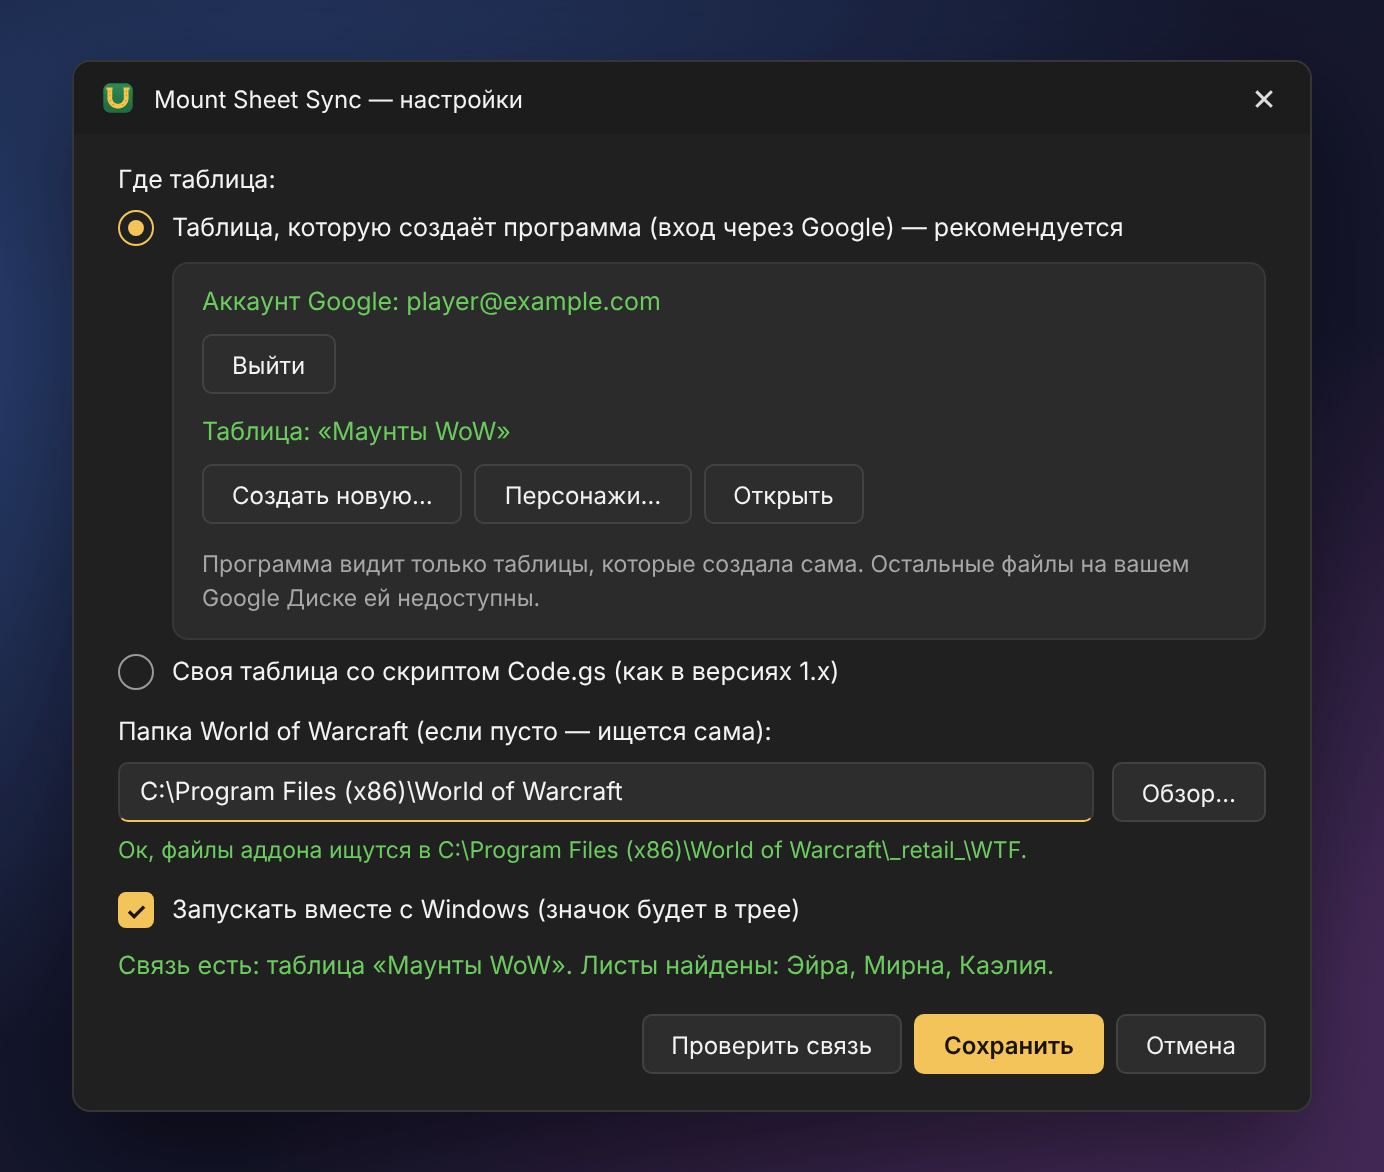Screen dimensions: 1384x1172
Task: Click the Google Диске access note text
Action: (x=696, y=581)
